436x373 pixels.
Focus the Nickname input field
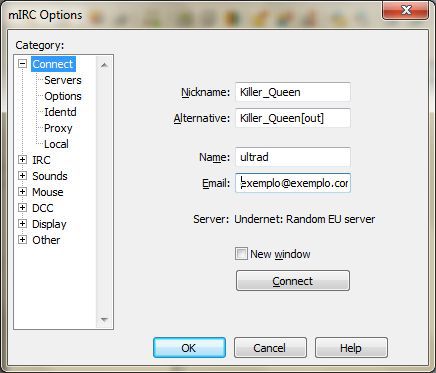pyautogui.click(x=293, y=92)
